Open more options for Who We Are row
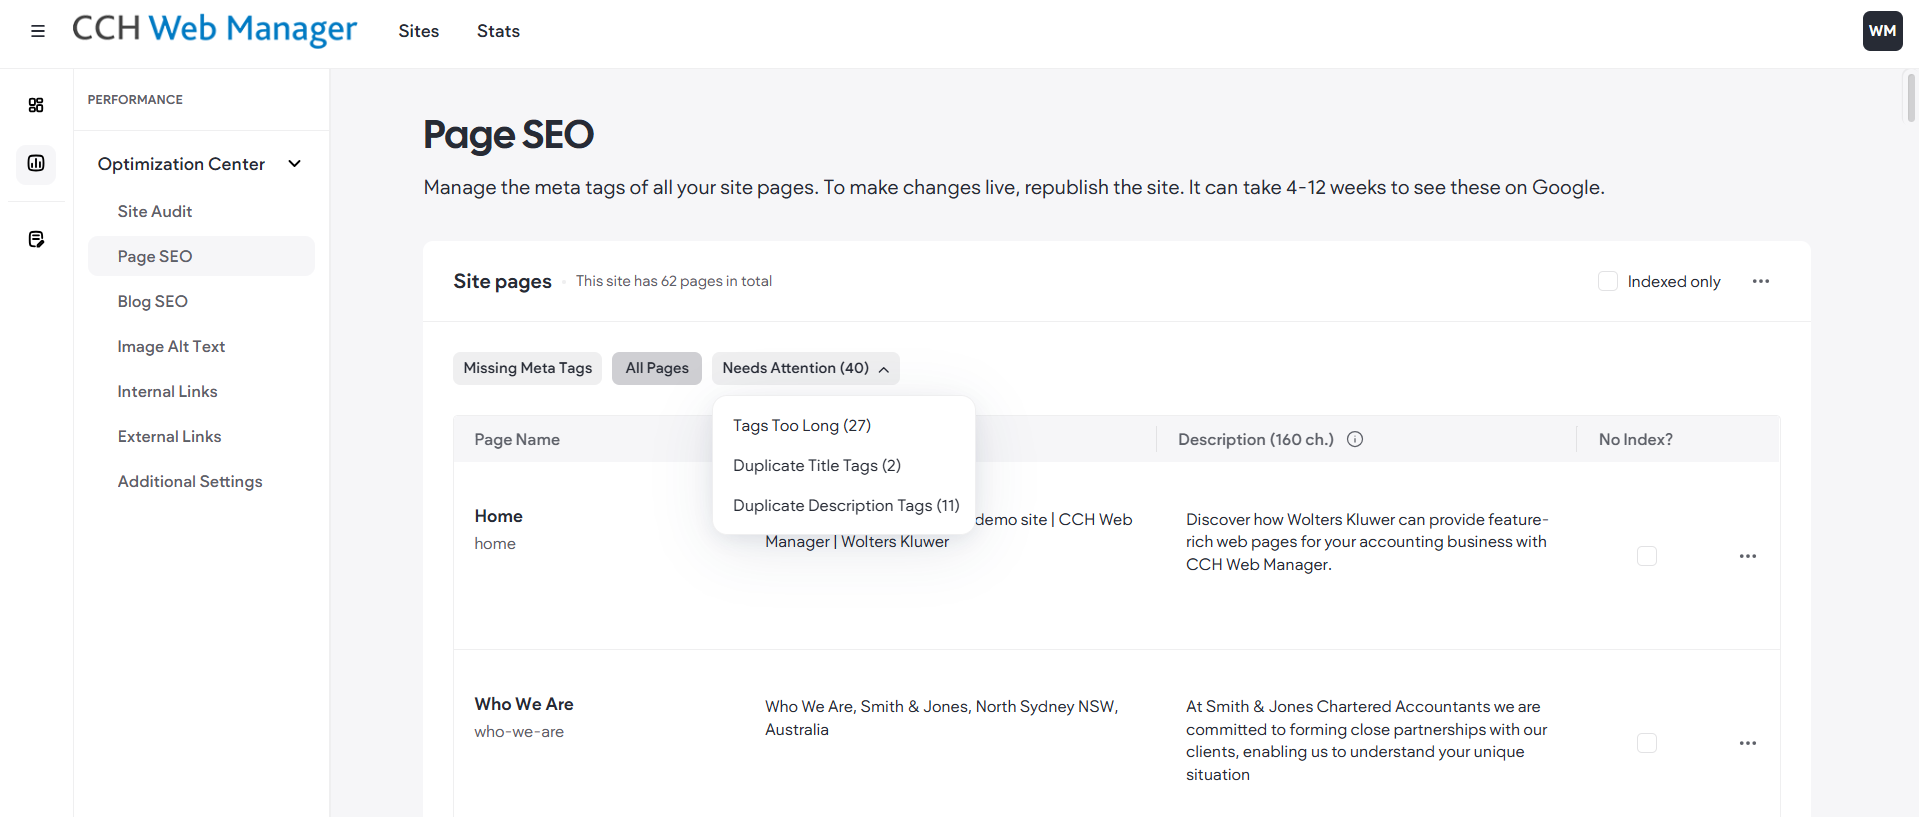Image resolution: width=1919 pixels, height=817 pixels. (1748, 743)
